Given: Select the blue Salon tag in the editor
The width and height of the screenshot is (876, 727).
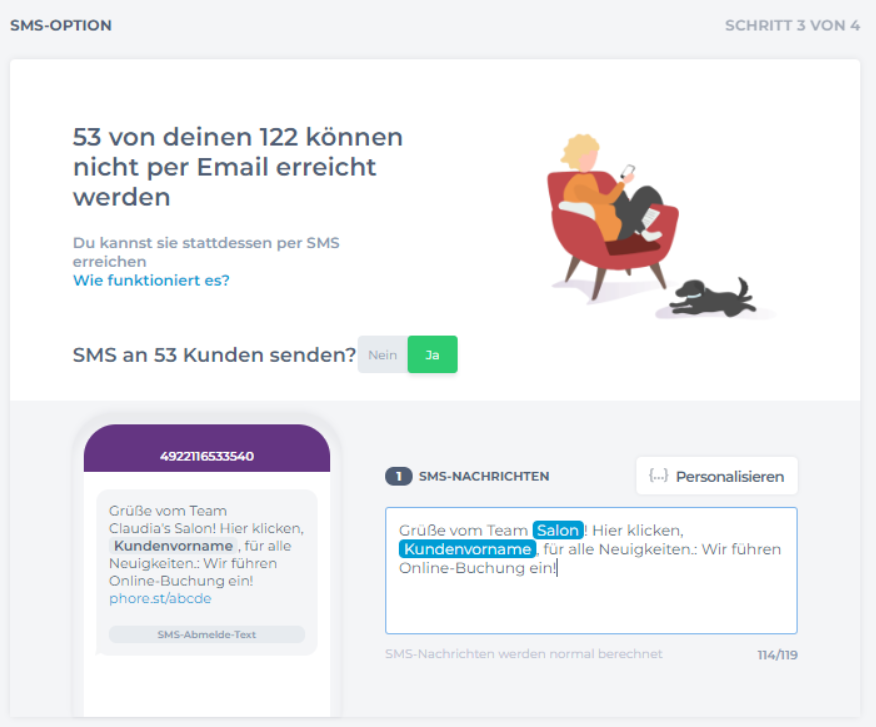Looking at the screenshot, I should point(557,530).
